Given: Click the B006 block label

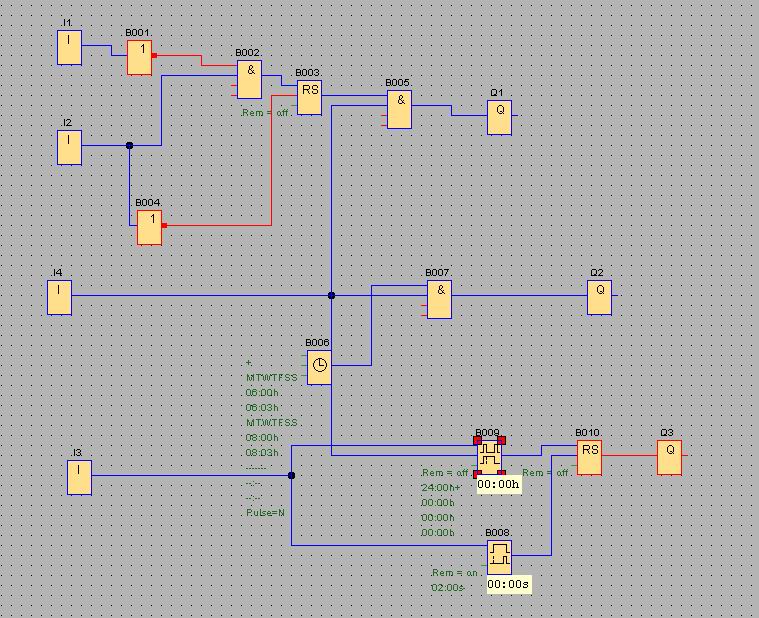Looking at the screenshot, I should point(318,343).
